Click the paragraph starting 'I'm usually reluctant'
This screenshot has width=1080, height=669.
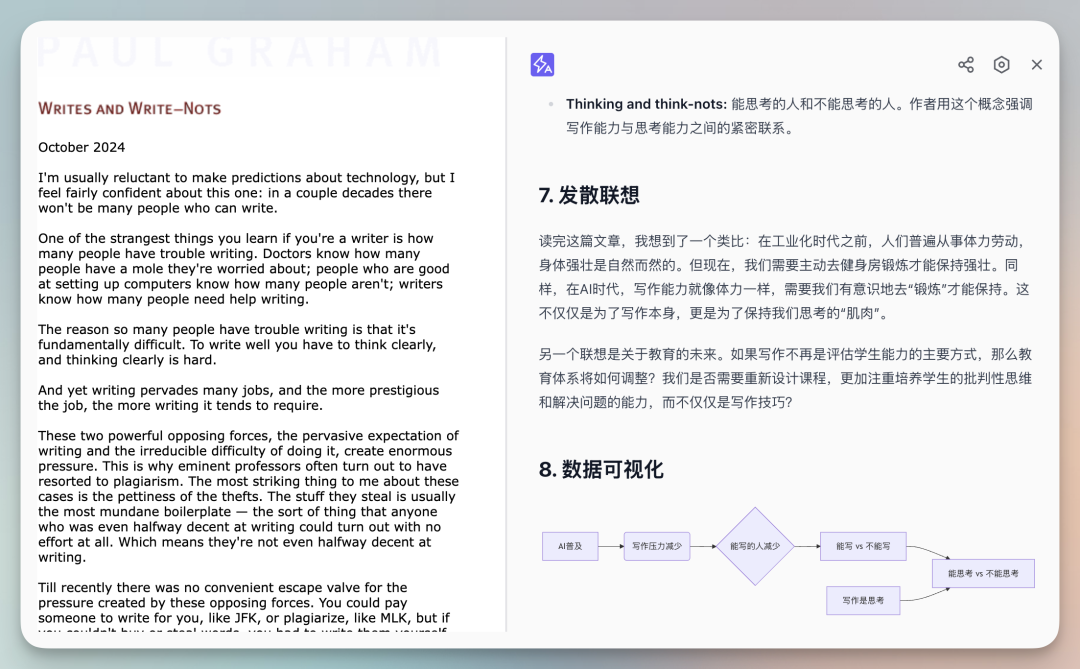tap(247, 193)
